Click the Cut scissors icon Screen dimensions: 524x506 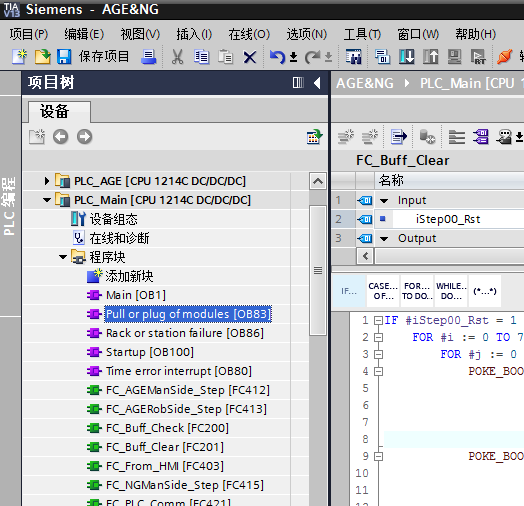(x=177, y=57)
